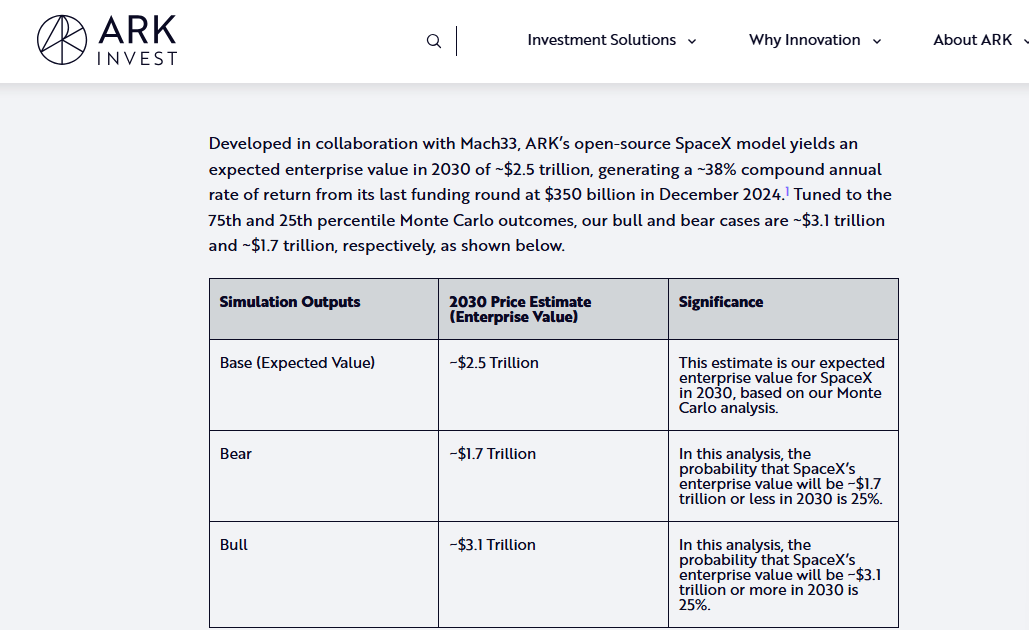Expand the chevron beside Why Innovation
Screen dimensions: 1029x630
[x=877, y=41]
